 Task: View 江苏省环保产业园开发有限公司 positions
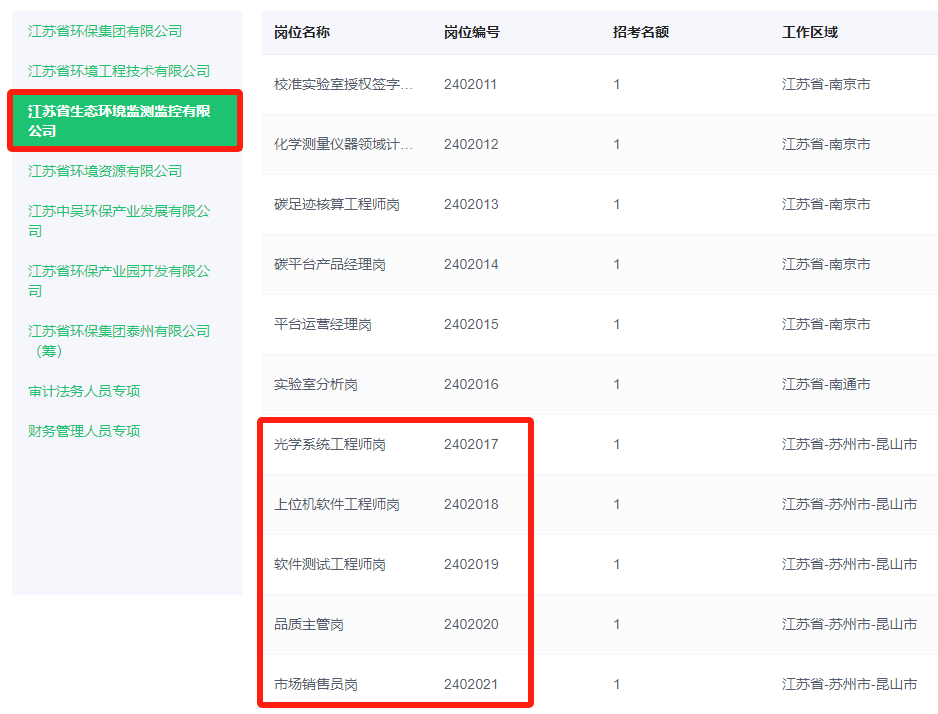tap(114, 280)
